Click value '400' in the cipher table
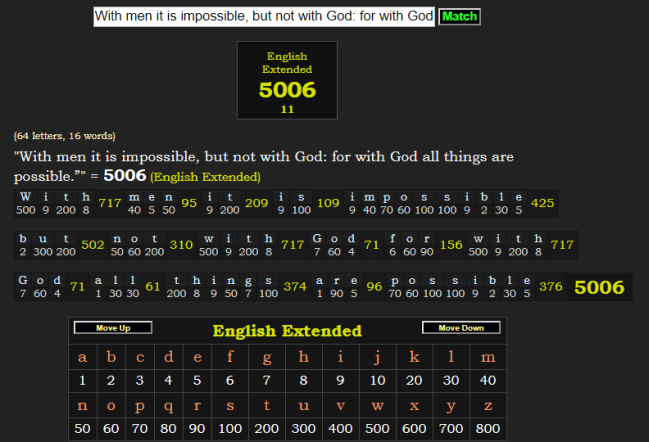This screenshot has width=649, height=442. (341, 429)
